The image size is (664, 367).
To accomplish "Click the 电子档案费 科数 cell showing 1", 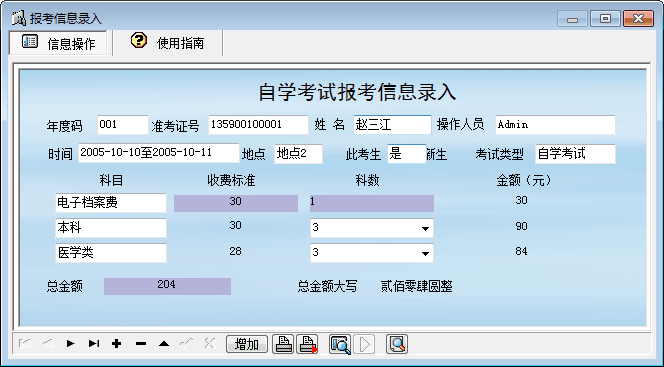I will 372,203.
